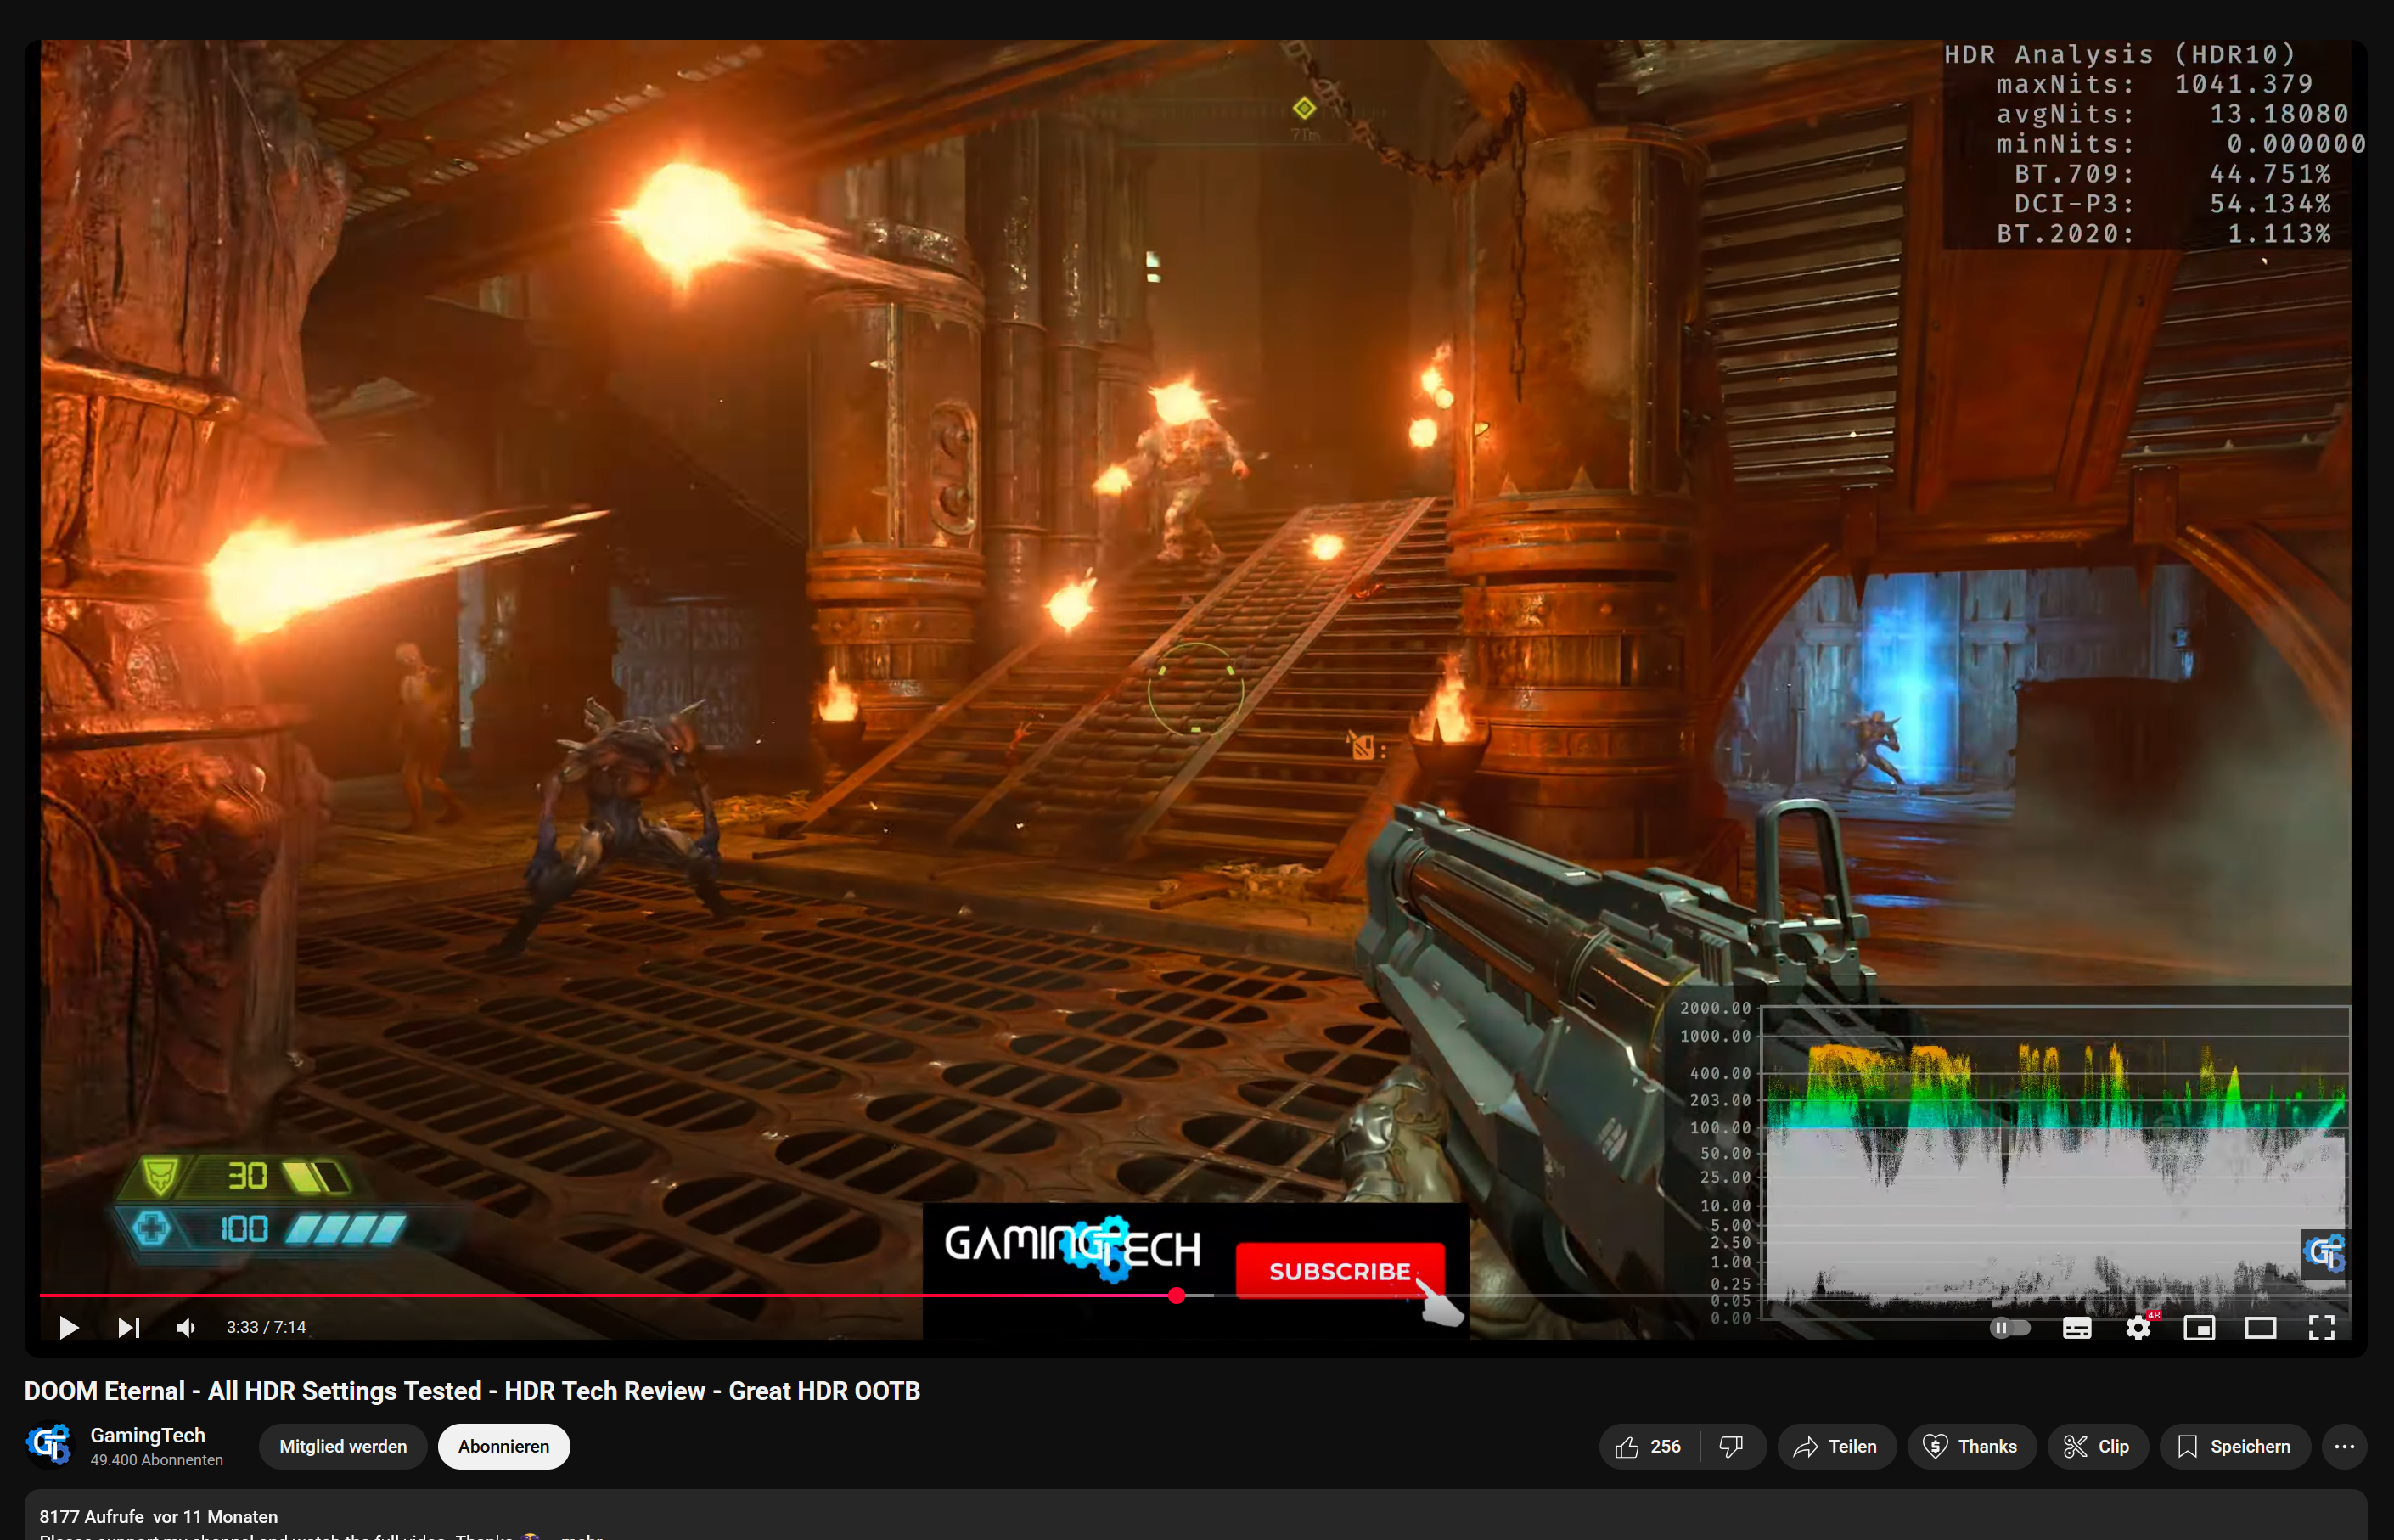Viewport: 2394px width, 1540px height.
Task: Like the video (256 likes)
Action: [x=1649, y=1446]
